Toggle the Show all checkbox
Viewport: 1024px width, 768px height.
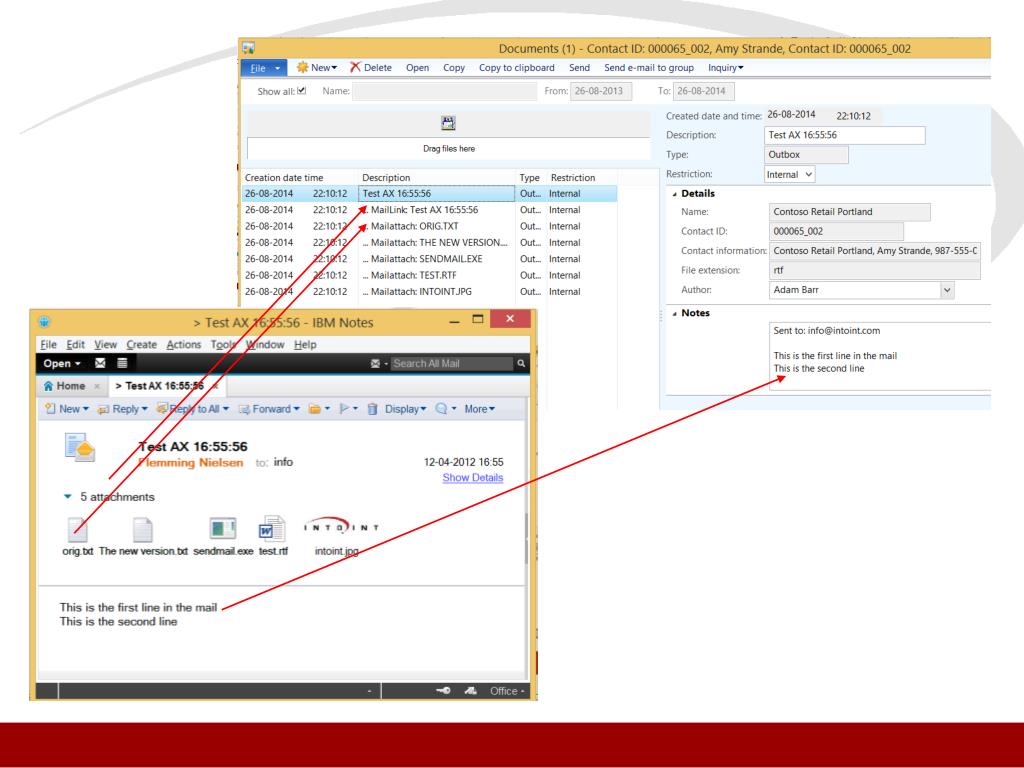tap(302, 91)
